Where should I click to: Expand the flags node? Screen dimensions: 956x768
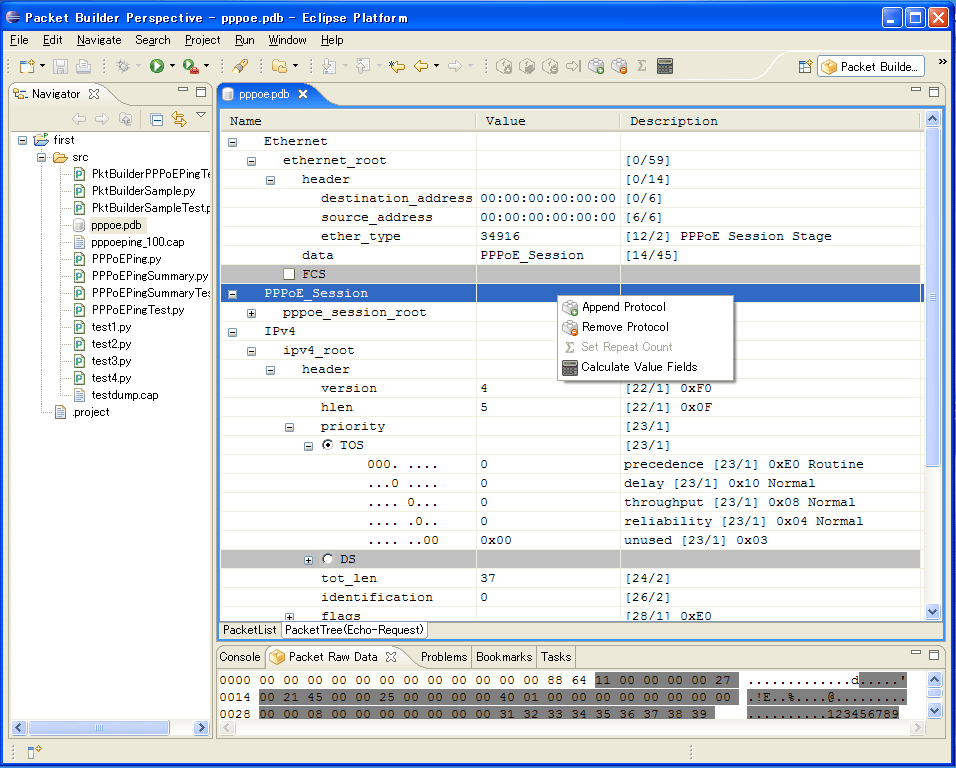click(x=290, y=617)
